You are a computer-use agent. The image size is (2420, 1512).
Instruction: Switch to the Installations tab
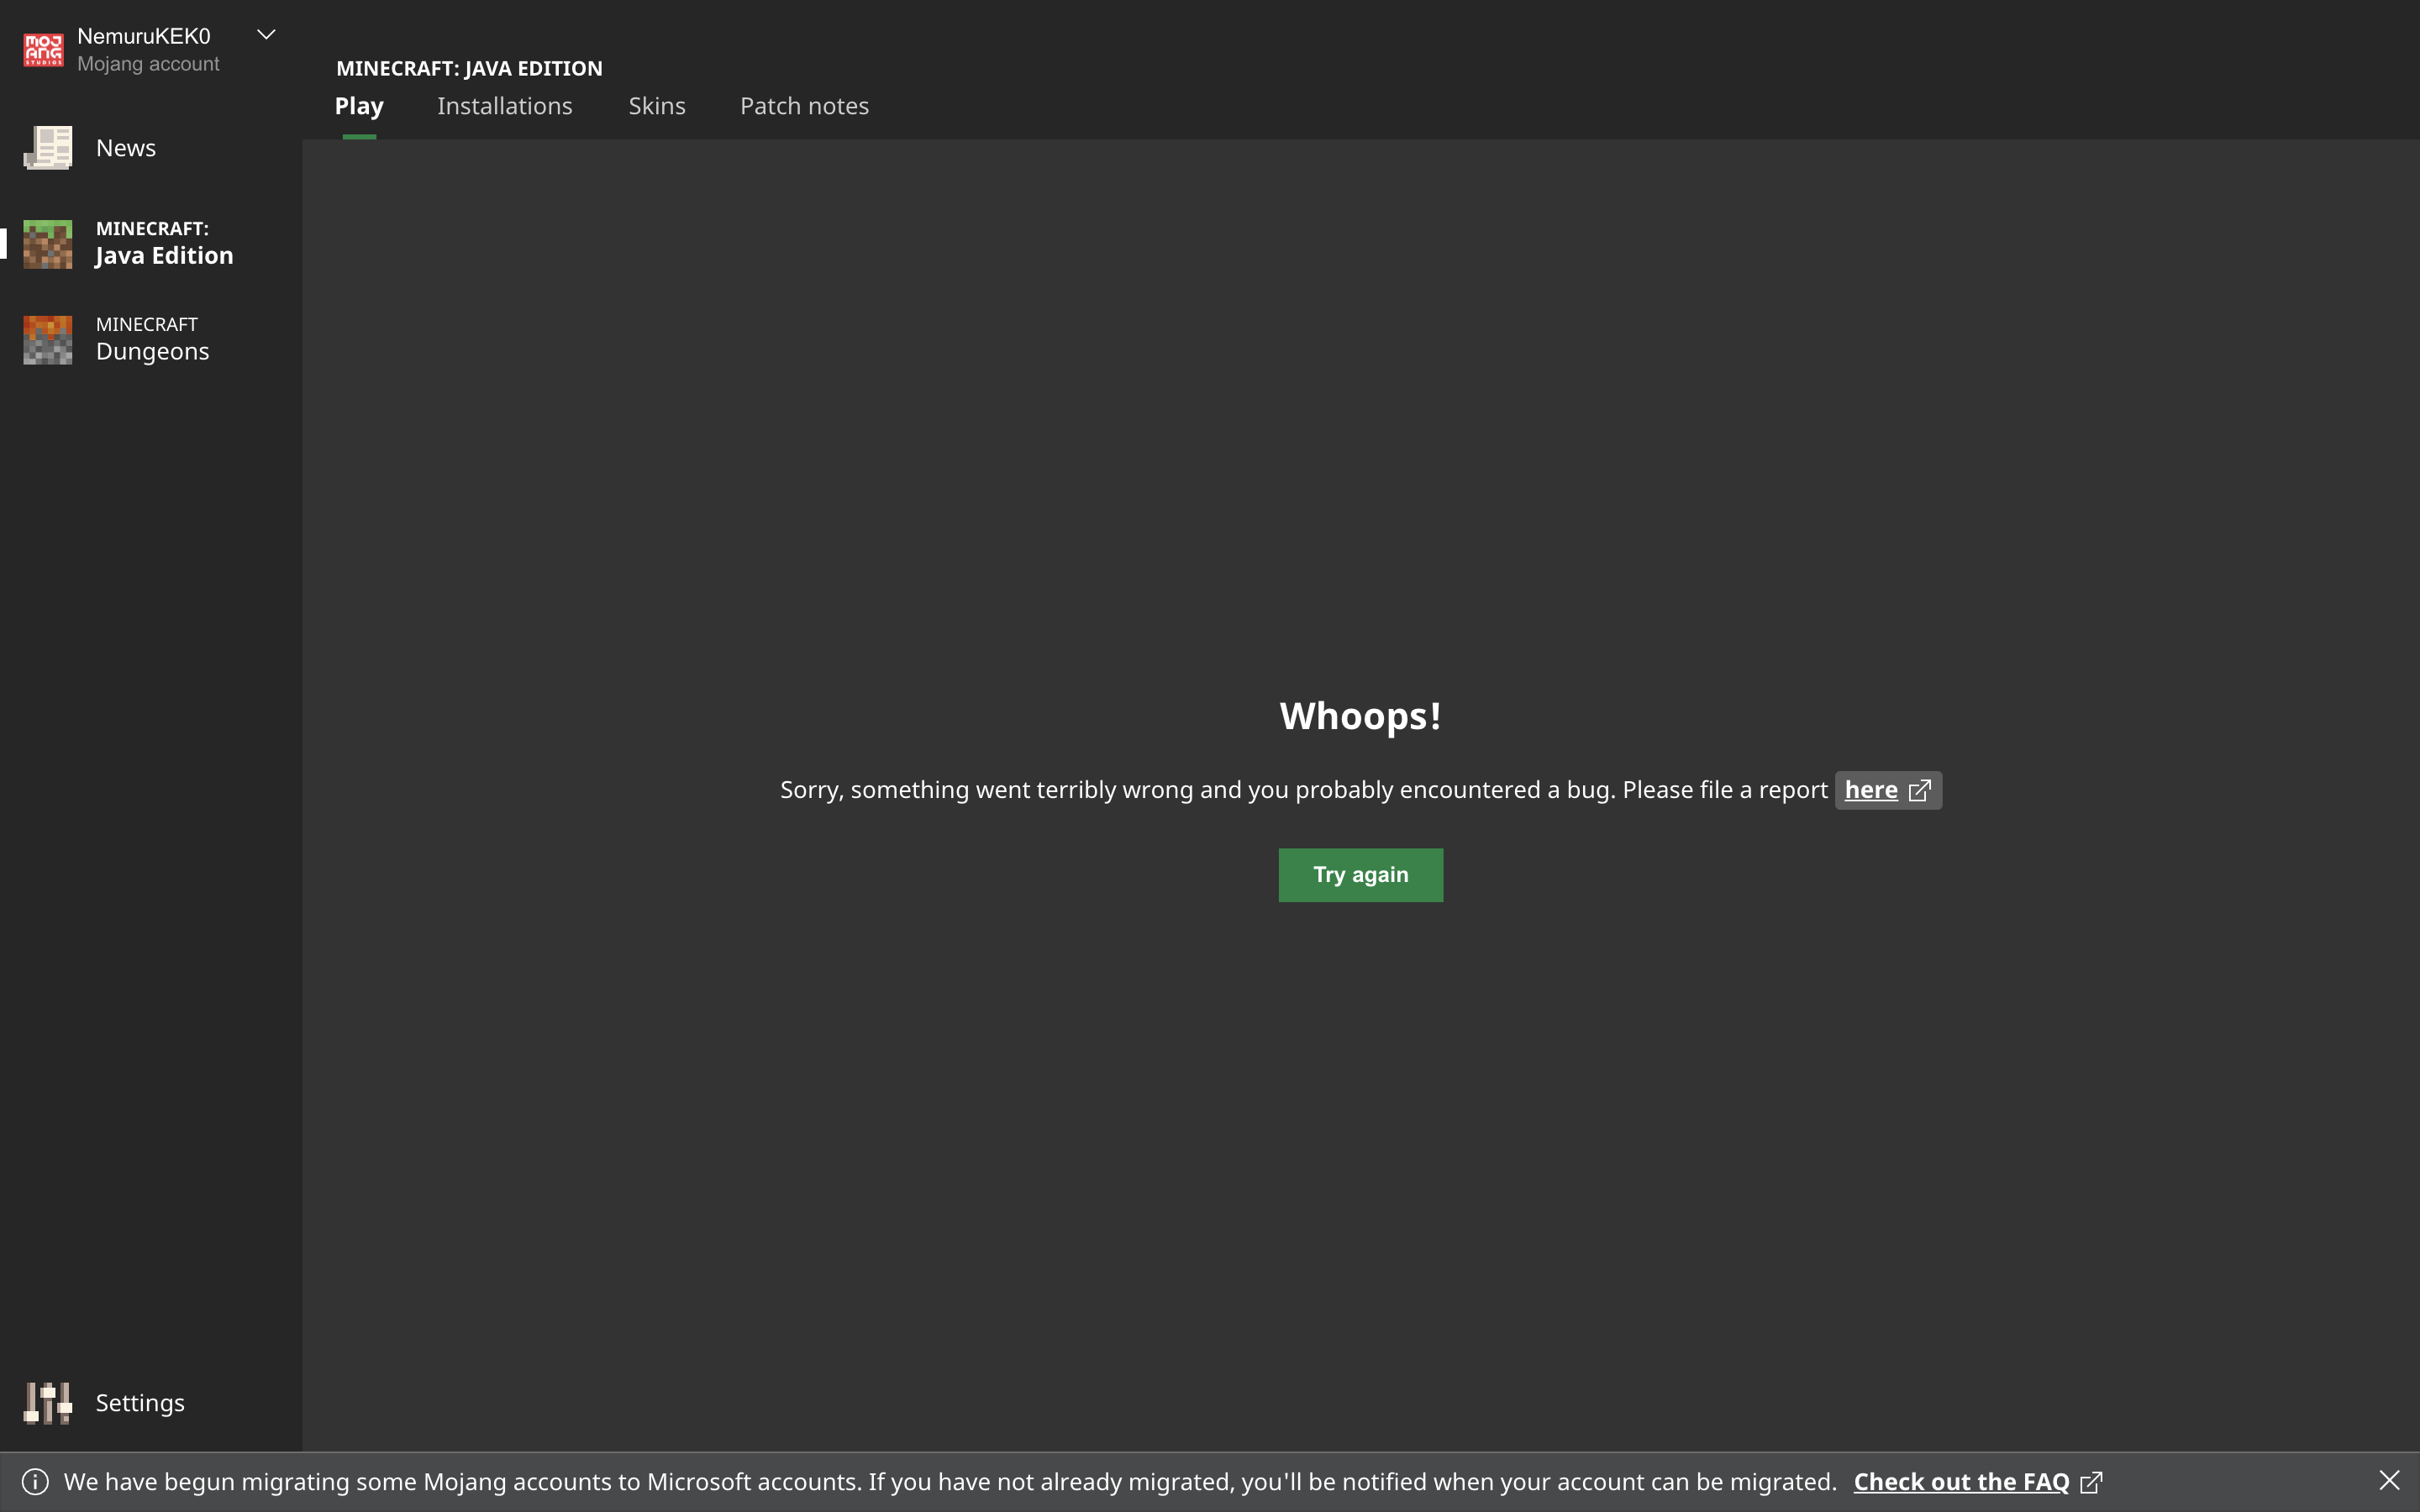[504, 106]
